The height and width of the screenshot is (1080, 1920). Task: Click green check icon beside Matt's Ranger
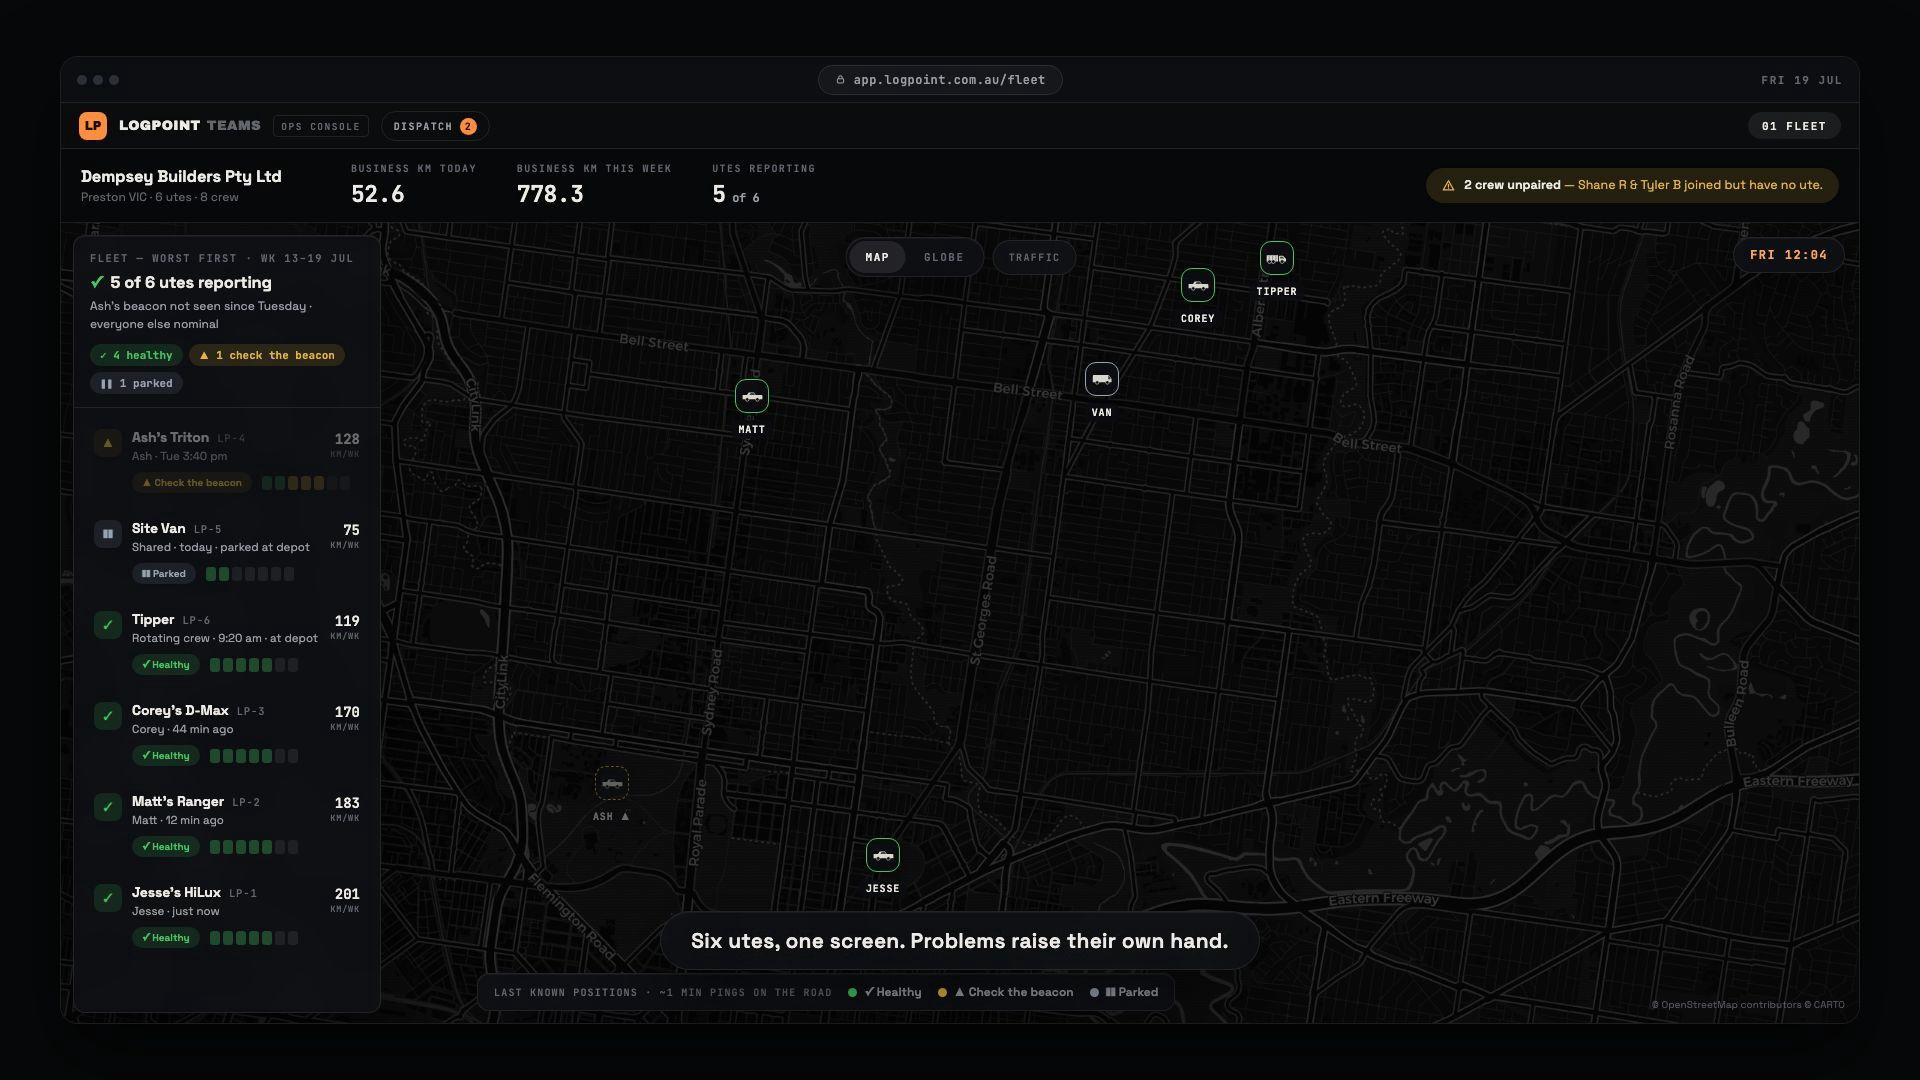(108, 807)
